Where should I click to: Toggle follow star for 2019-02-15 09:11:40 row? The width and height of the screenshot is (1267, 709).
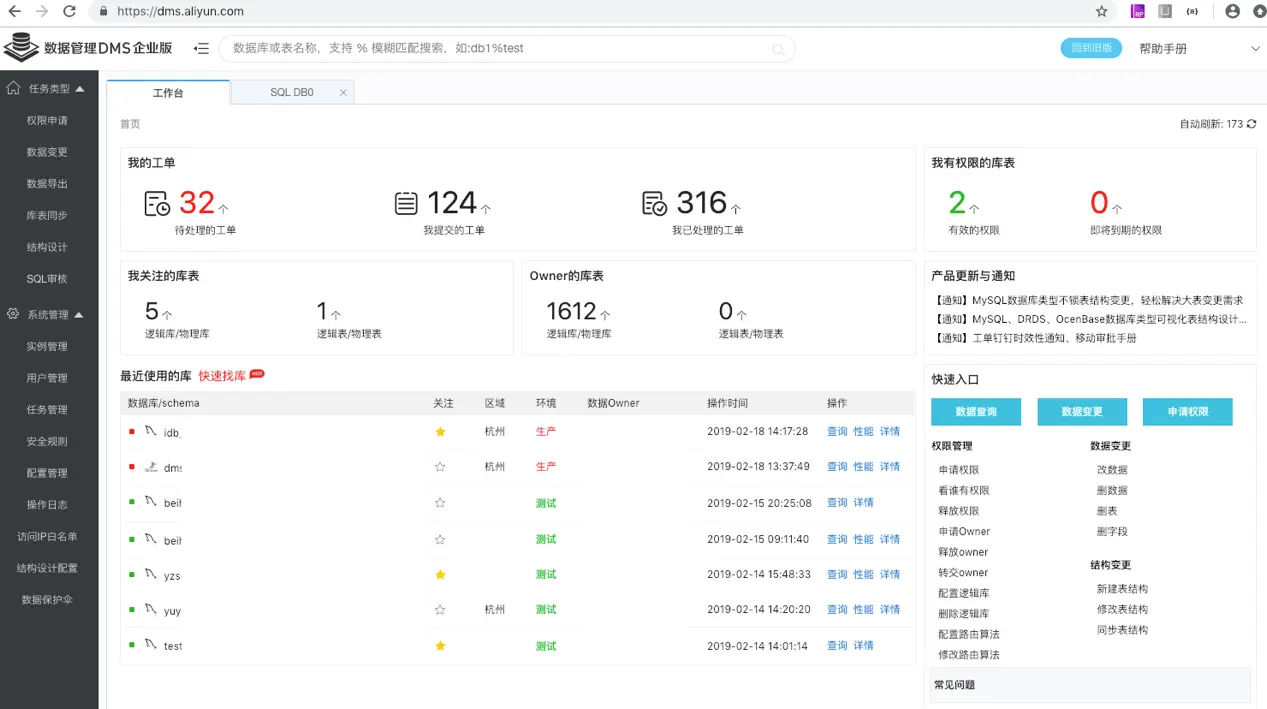(440, 539)
